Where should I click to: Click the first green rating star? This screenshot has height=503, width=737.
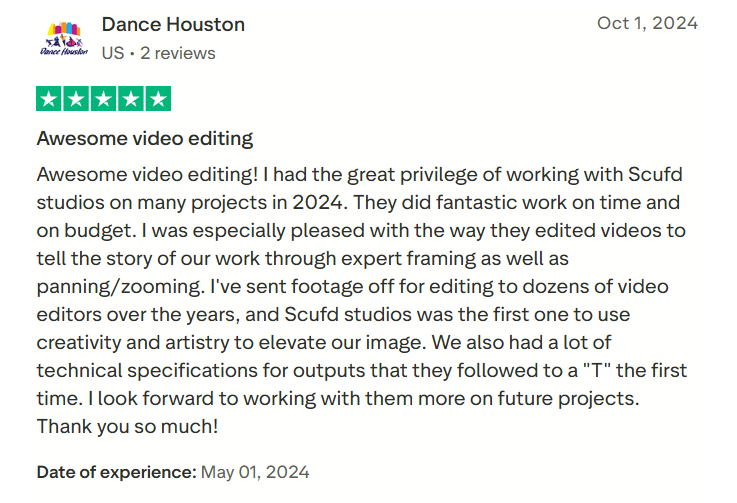click(x=49, y=99)
